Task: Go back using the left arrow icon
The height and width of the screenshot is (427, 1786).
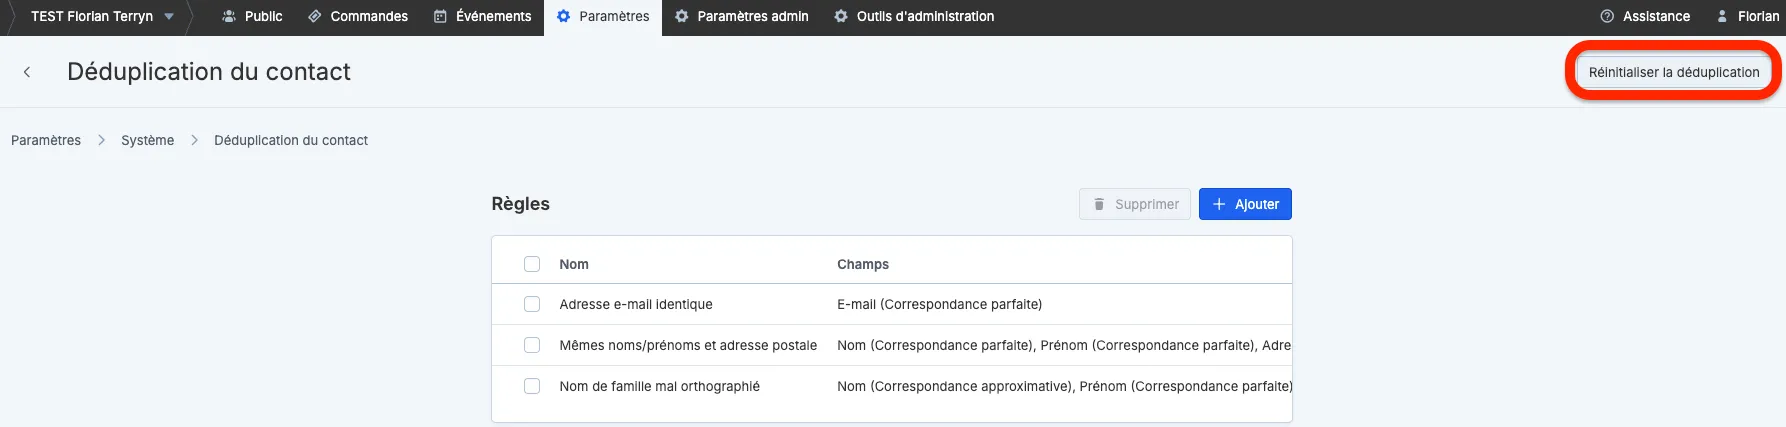Action: pyautogui.click(x=27, y=72)
